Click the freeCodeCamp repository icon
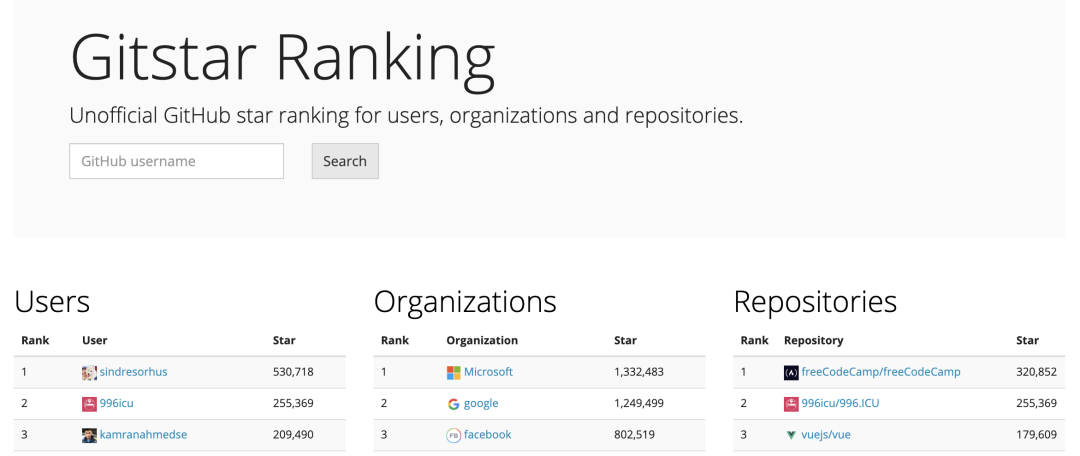Viewport: 1080px width, 456px height. tap(791, 372)
